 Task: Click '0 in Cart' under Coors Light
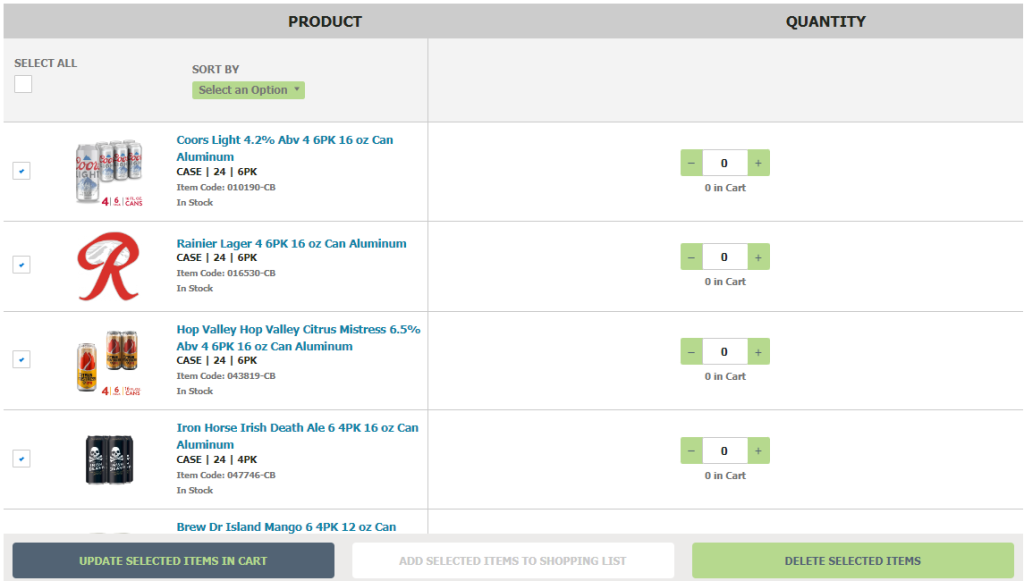[x=725, y=188]
